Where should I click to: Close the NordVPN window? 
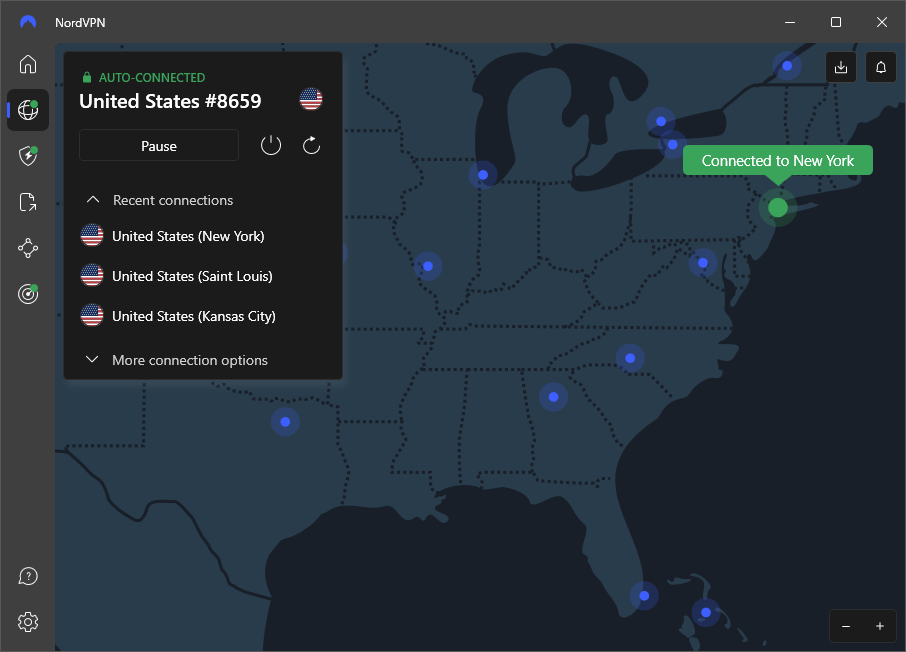881,22
